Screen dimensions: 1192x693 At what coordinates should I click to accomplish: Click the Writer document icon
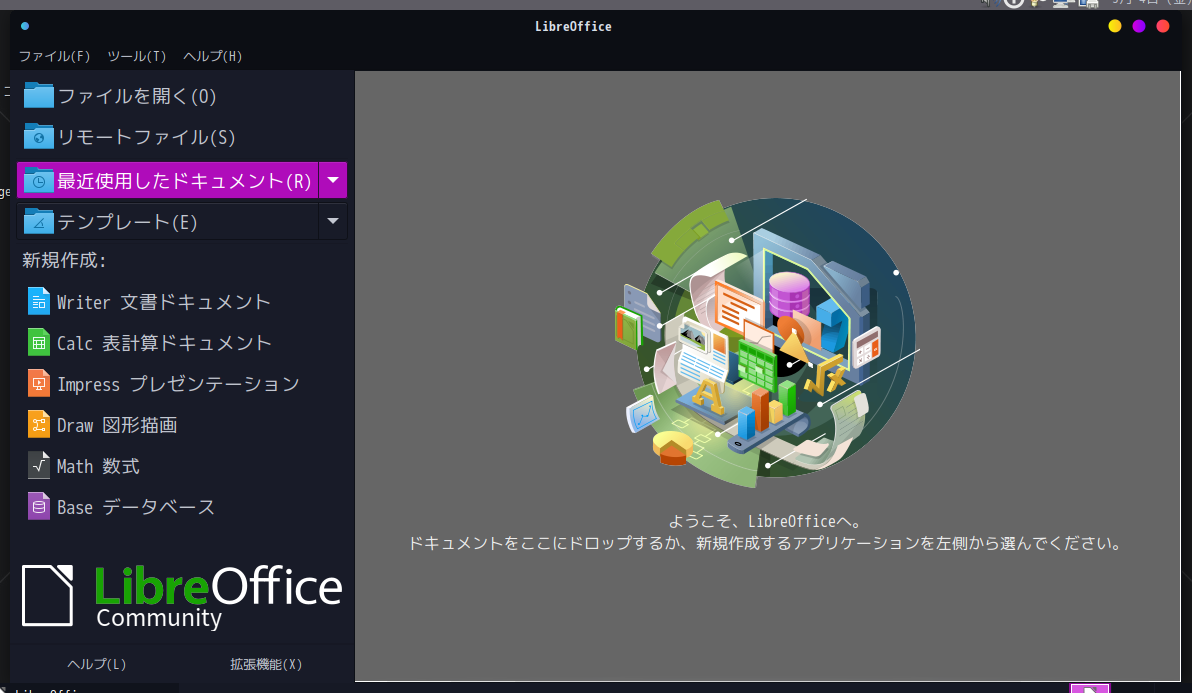(x=39, y=302)
